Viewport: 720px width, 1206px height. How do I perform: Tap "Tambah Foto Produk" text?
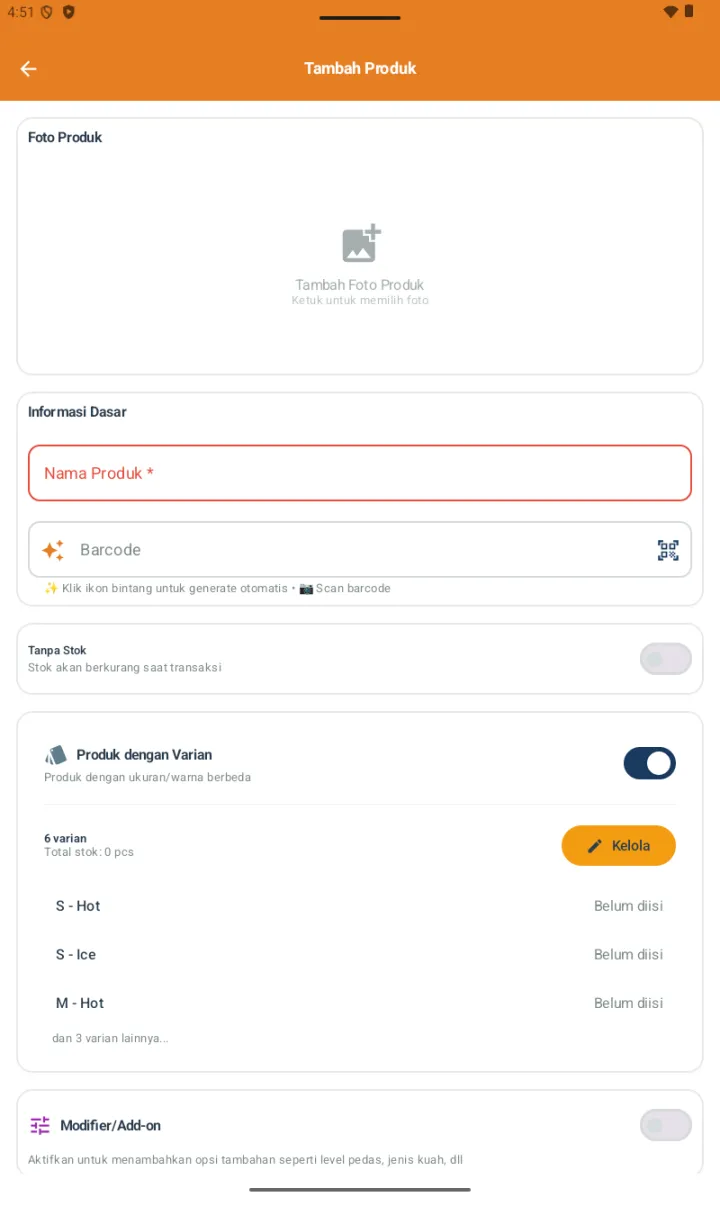pyautogui.click(x=360, y=285)
